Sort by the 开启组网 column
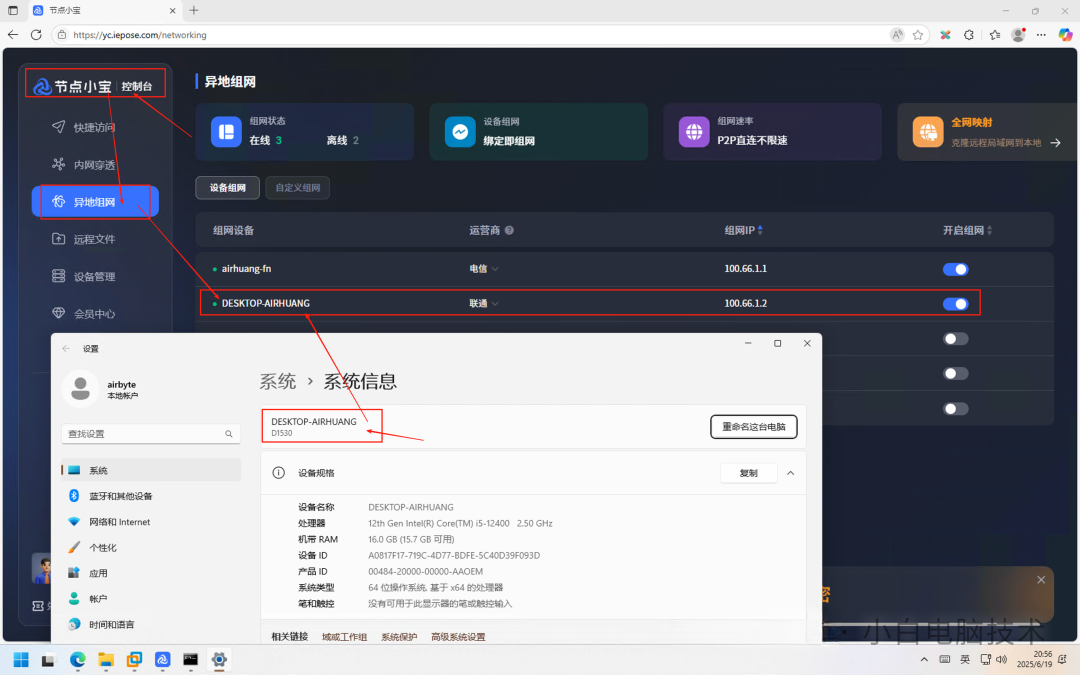The width and height of the screenshot is (1080, 675). (989, 230)
